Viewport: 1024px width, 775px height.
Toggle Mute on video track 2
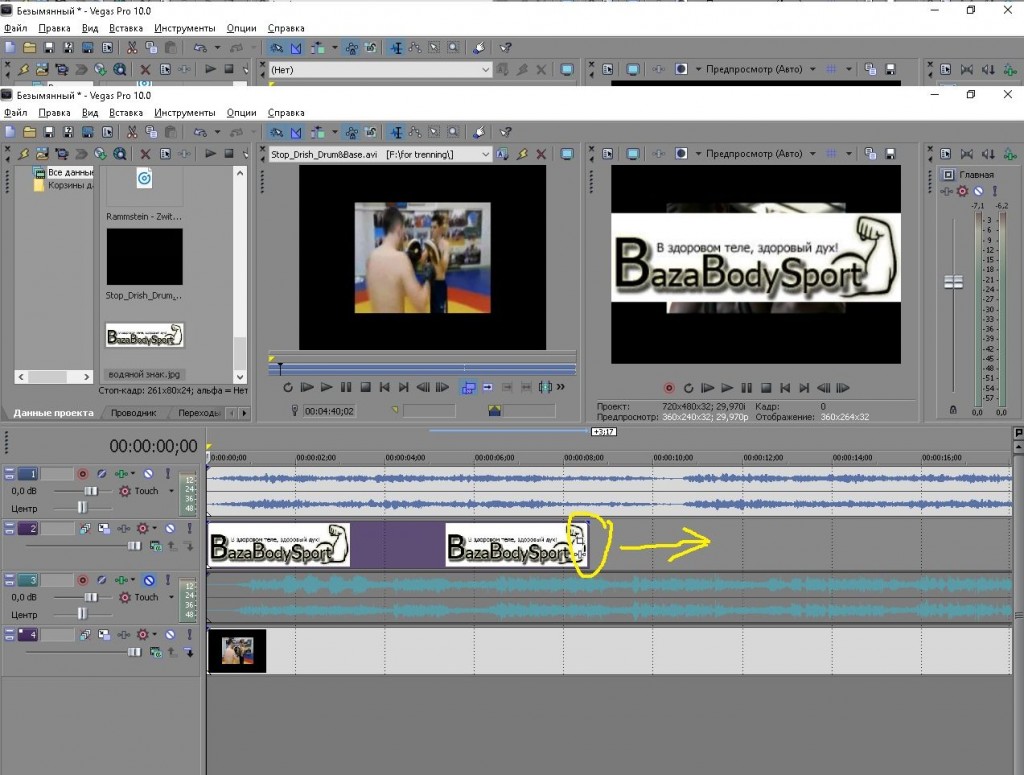[170, 528]
